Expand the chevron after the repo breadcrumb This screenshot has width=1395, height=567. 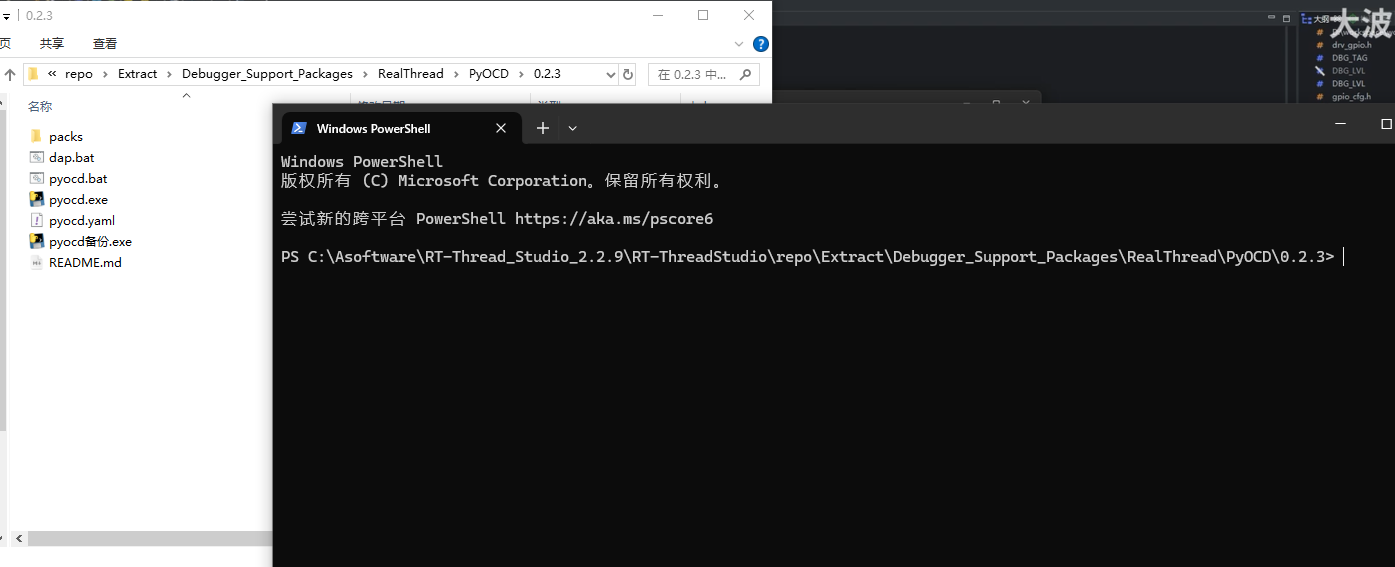[105, 74]
